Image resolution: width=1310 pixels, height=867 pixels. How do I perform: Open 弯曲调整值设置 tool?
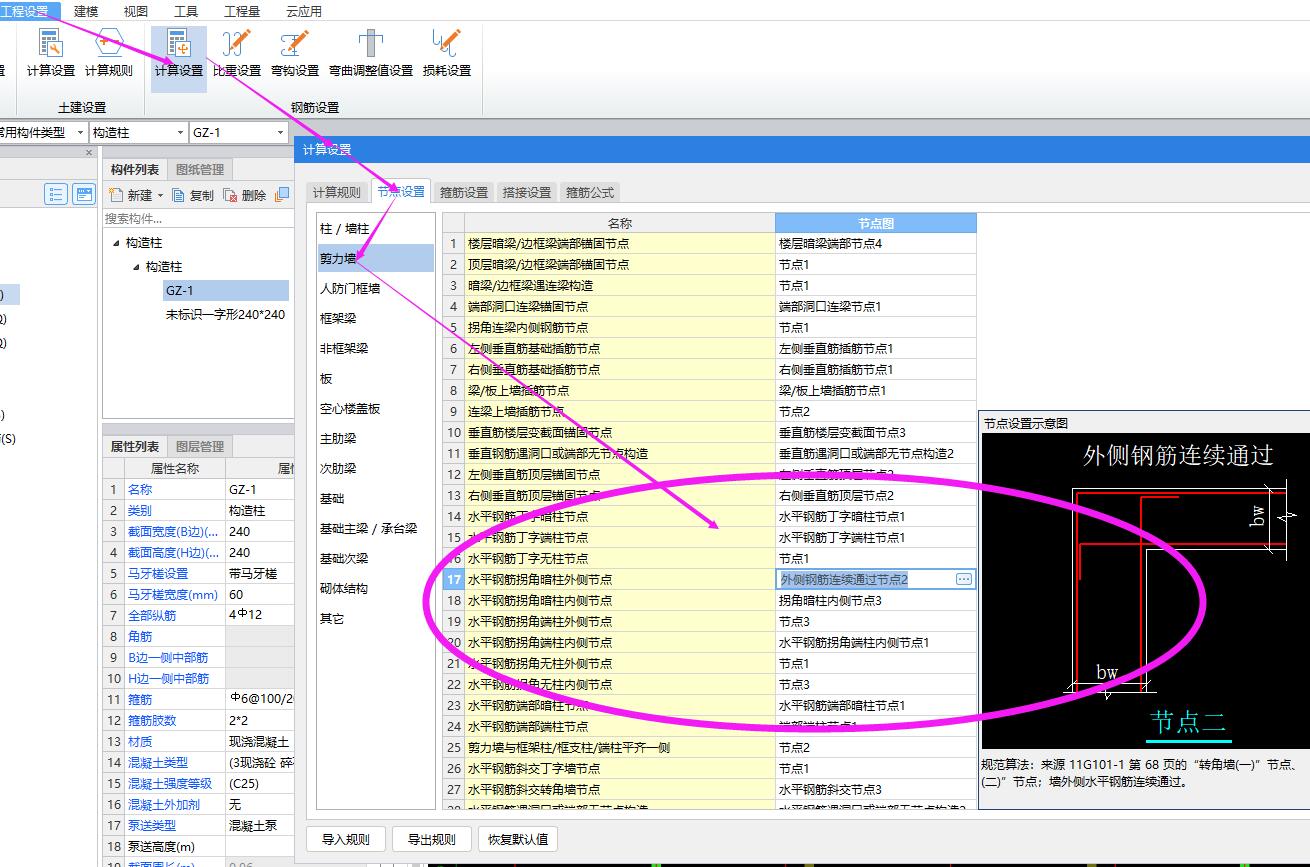[x=371, y=53]
